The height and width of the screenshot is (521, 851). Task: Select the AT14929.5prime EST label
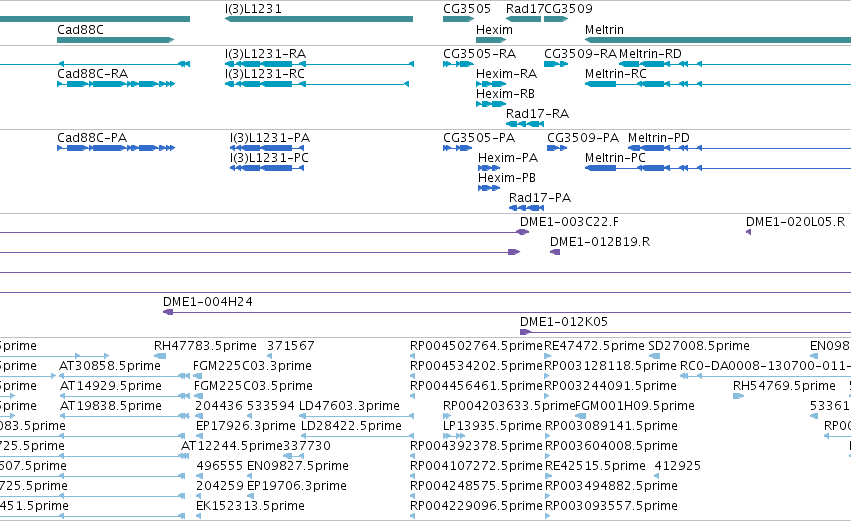[x=110, y=386]
